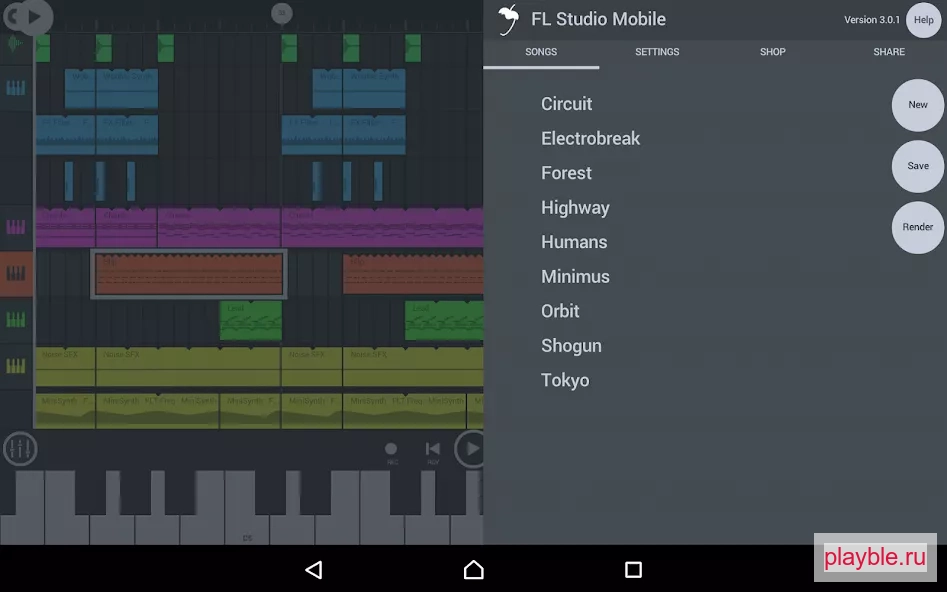Tap Android recent apps button

point(633,570)
